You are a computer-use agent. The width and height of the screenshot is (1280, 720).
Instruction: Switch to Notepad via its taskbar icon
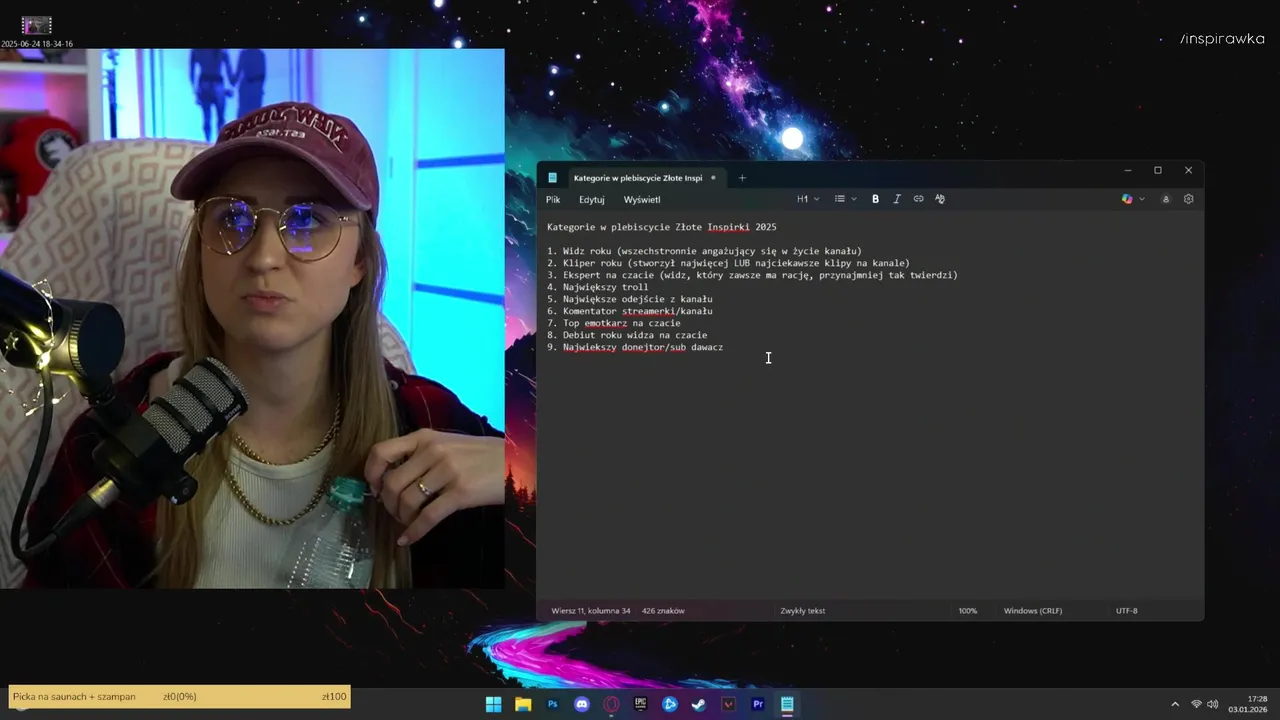pos(787,704)
